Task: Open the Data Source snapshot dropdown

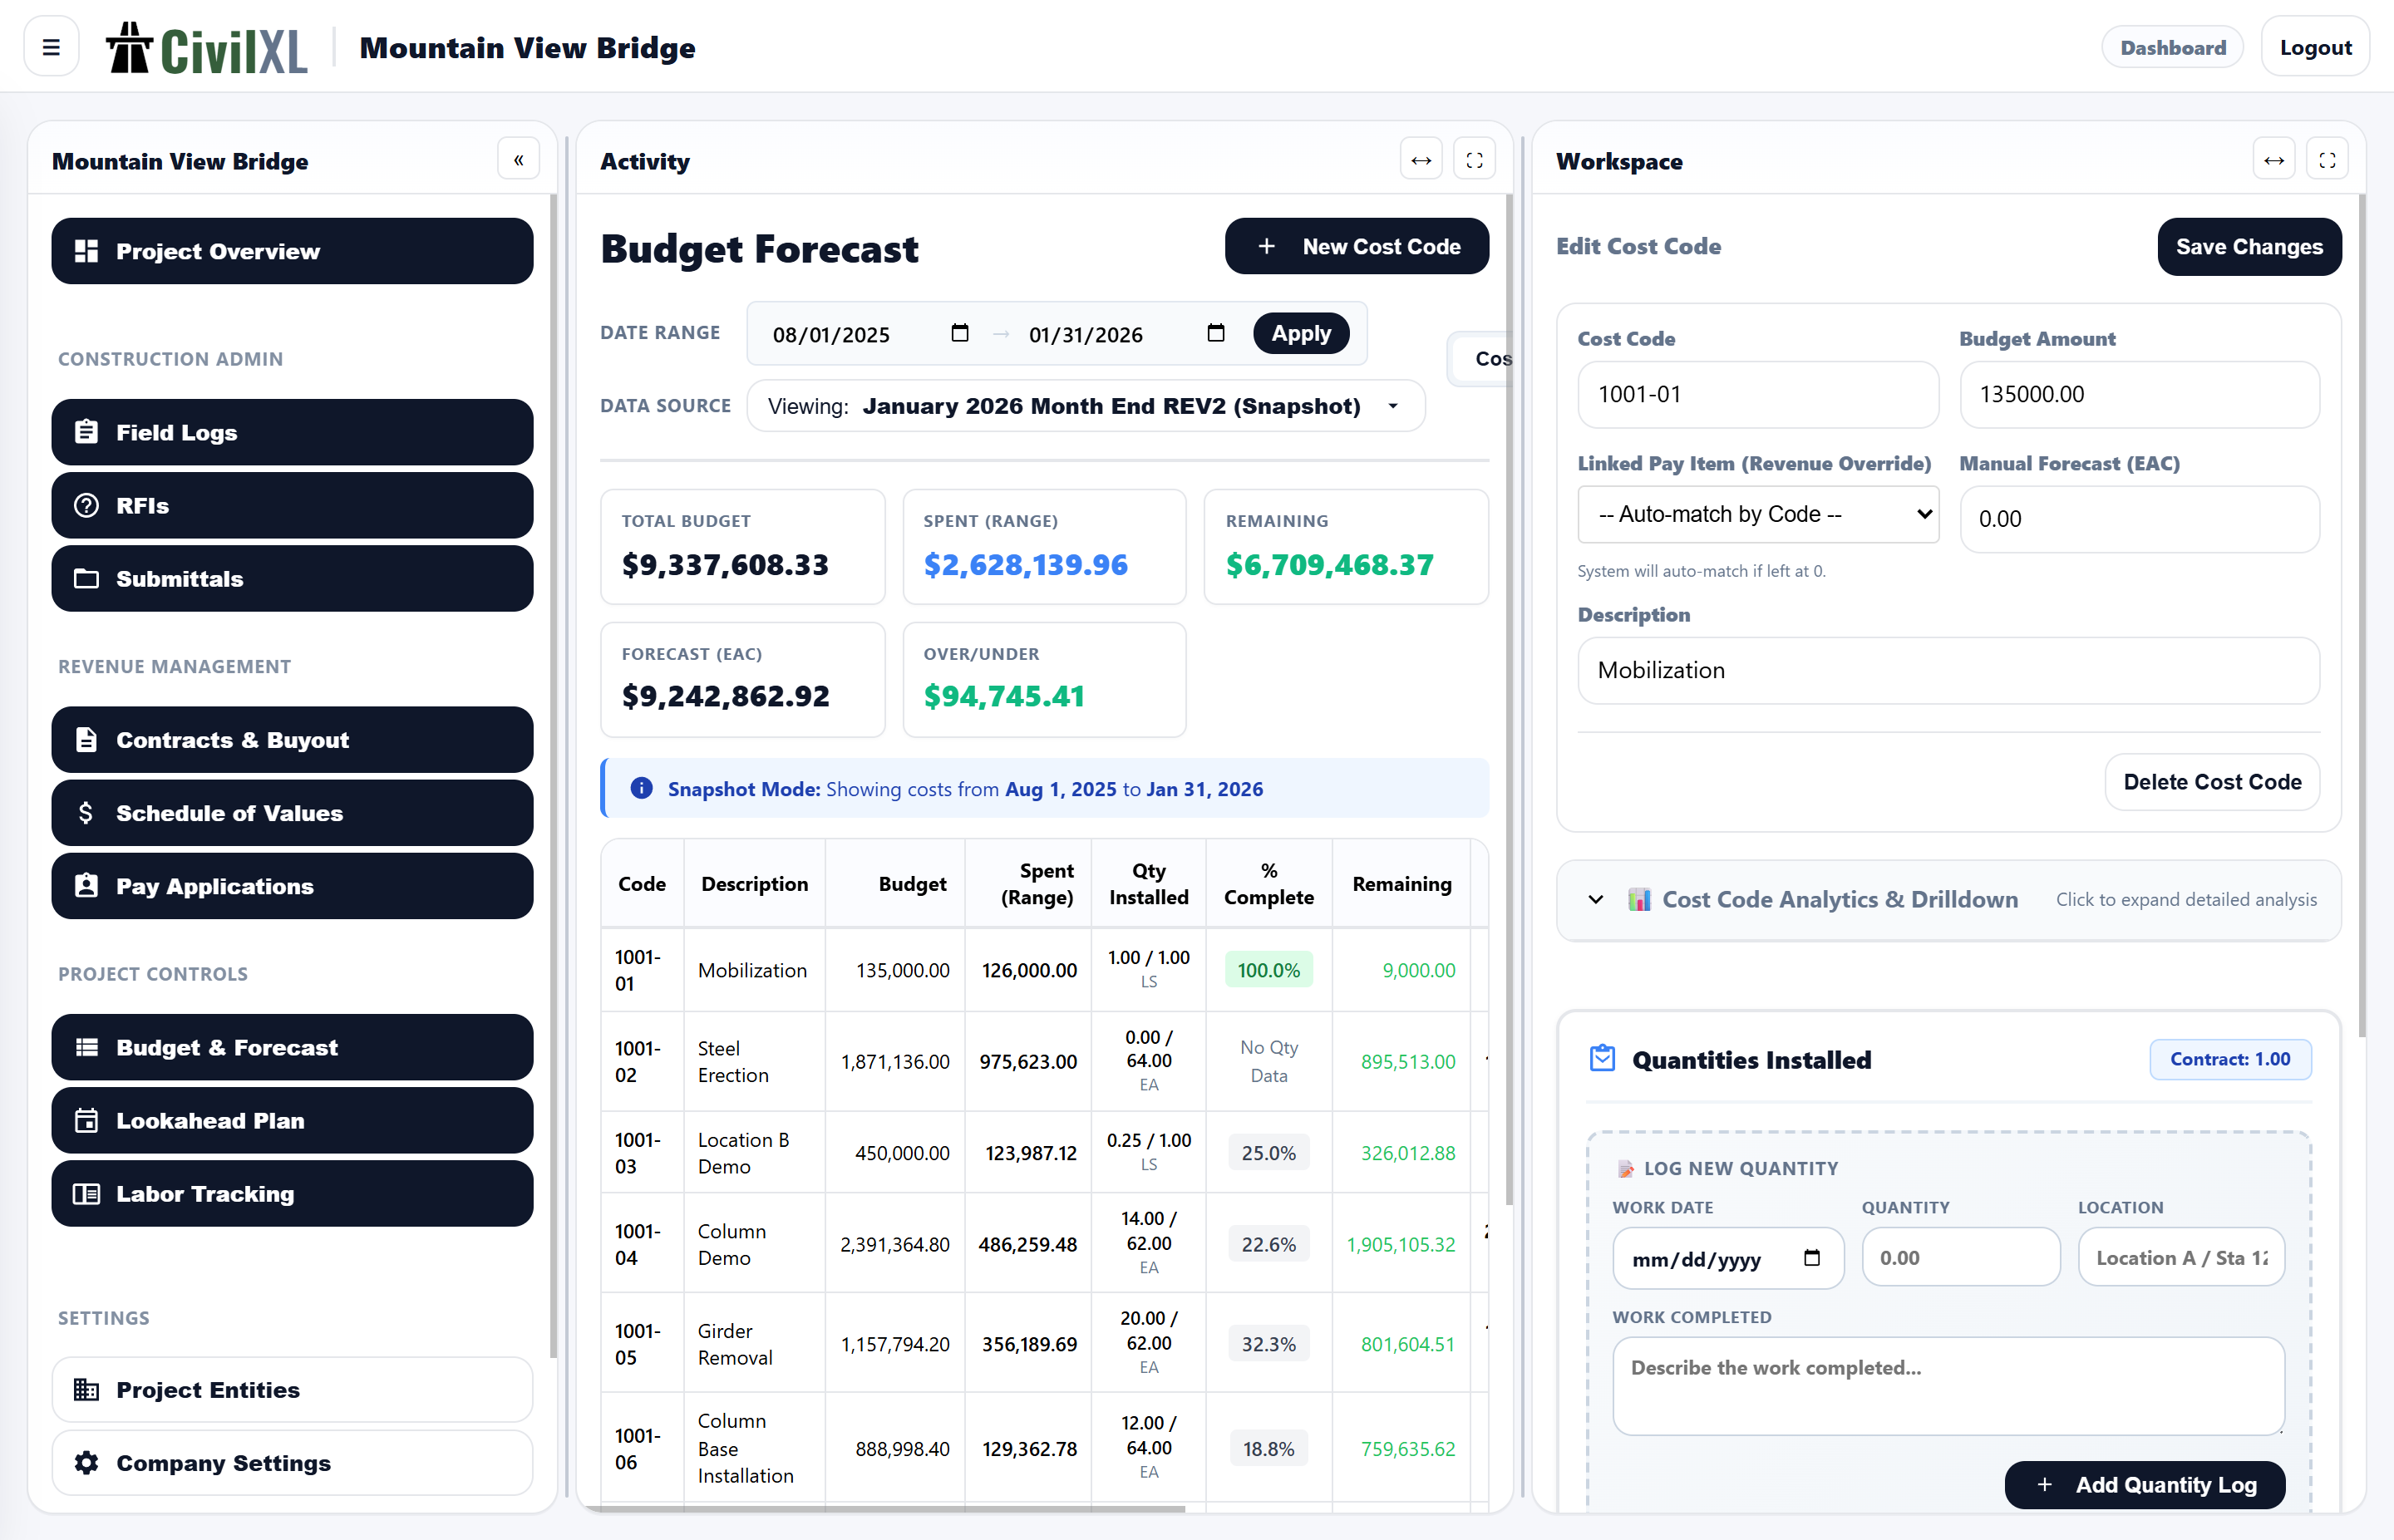Action: [x=1085, y=405]
